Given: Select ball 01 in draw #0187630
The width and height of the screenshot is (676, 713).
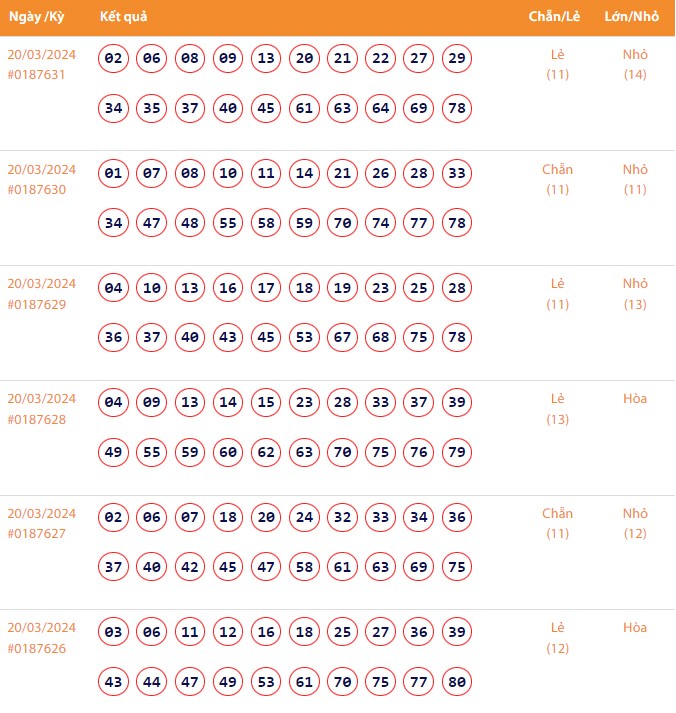Looking at the screenshot, I should (114, 174).
